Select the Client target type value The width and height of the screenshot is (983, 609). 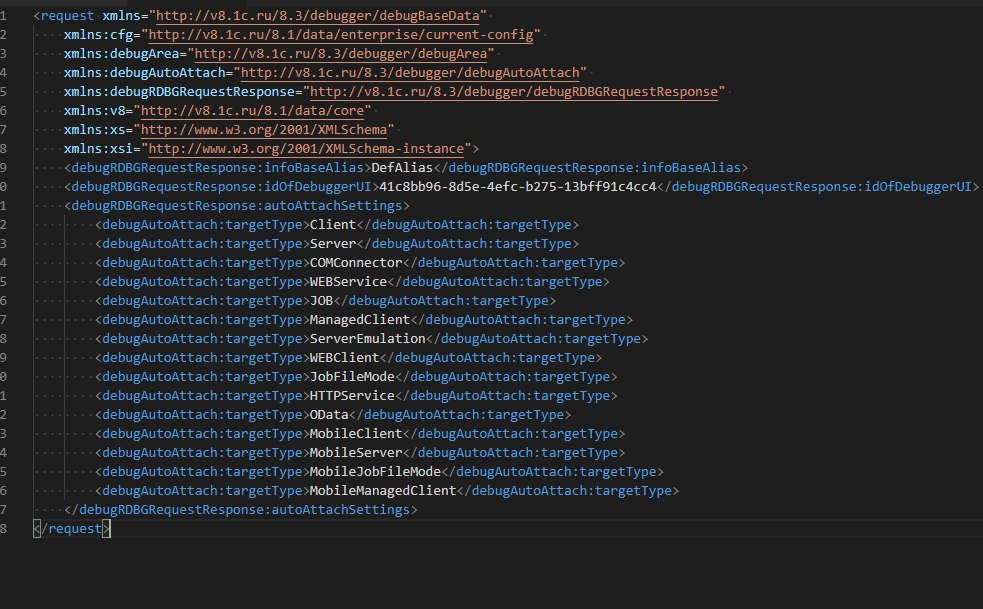pos(333,225)
